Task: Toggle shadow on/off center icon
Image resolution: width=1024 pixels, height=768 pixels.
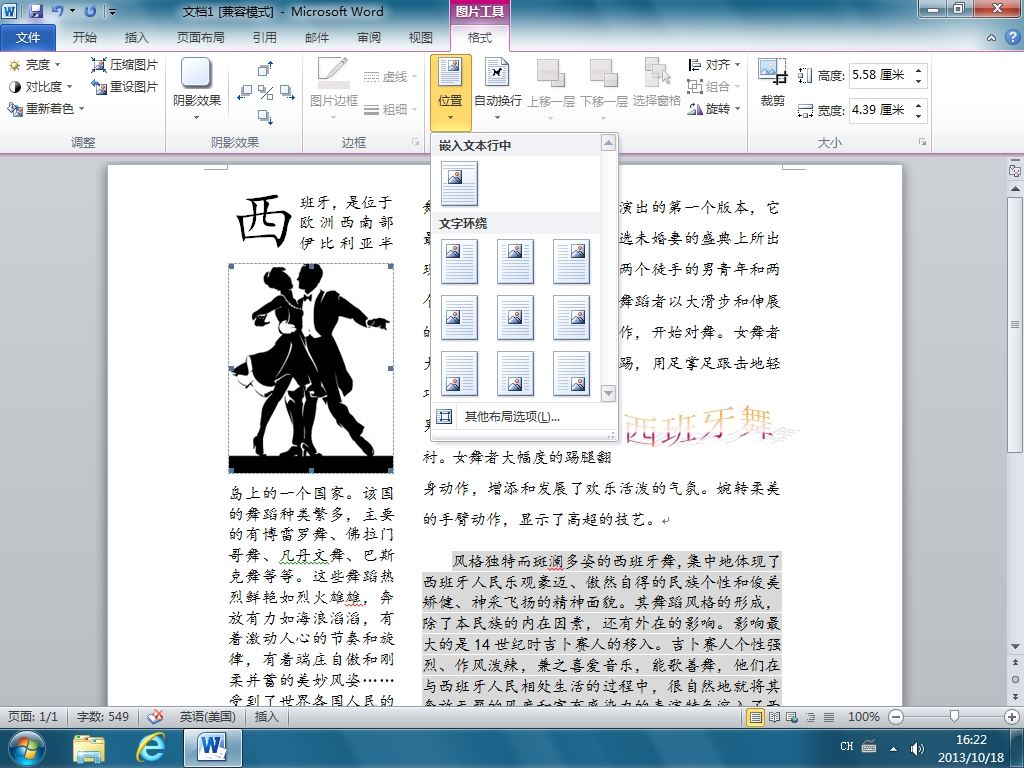Action: pos(265,92)
